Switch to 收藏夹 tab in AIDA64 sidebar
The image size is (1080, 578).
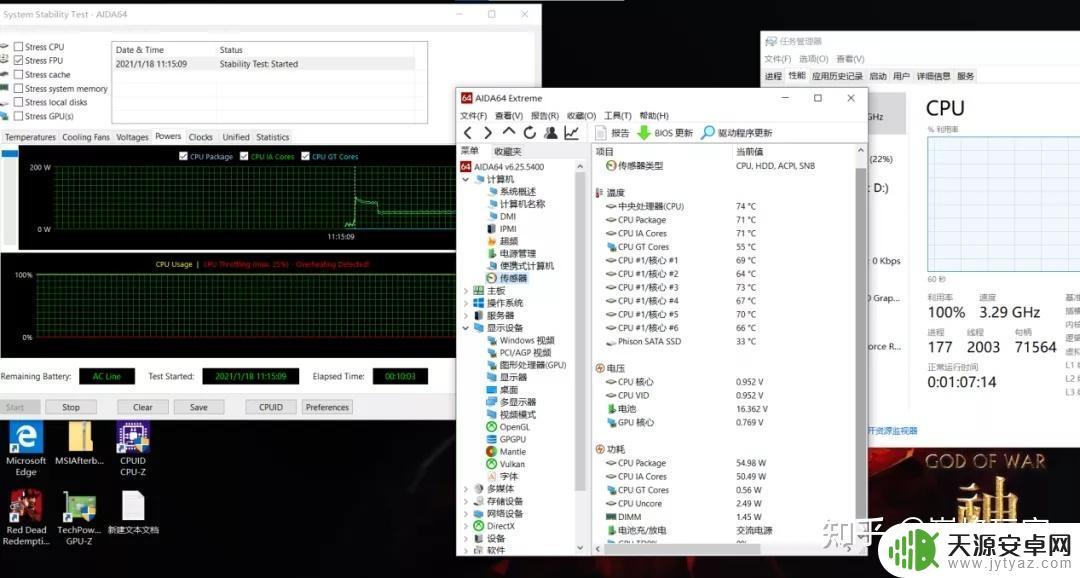[x=508, y=151]
